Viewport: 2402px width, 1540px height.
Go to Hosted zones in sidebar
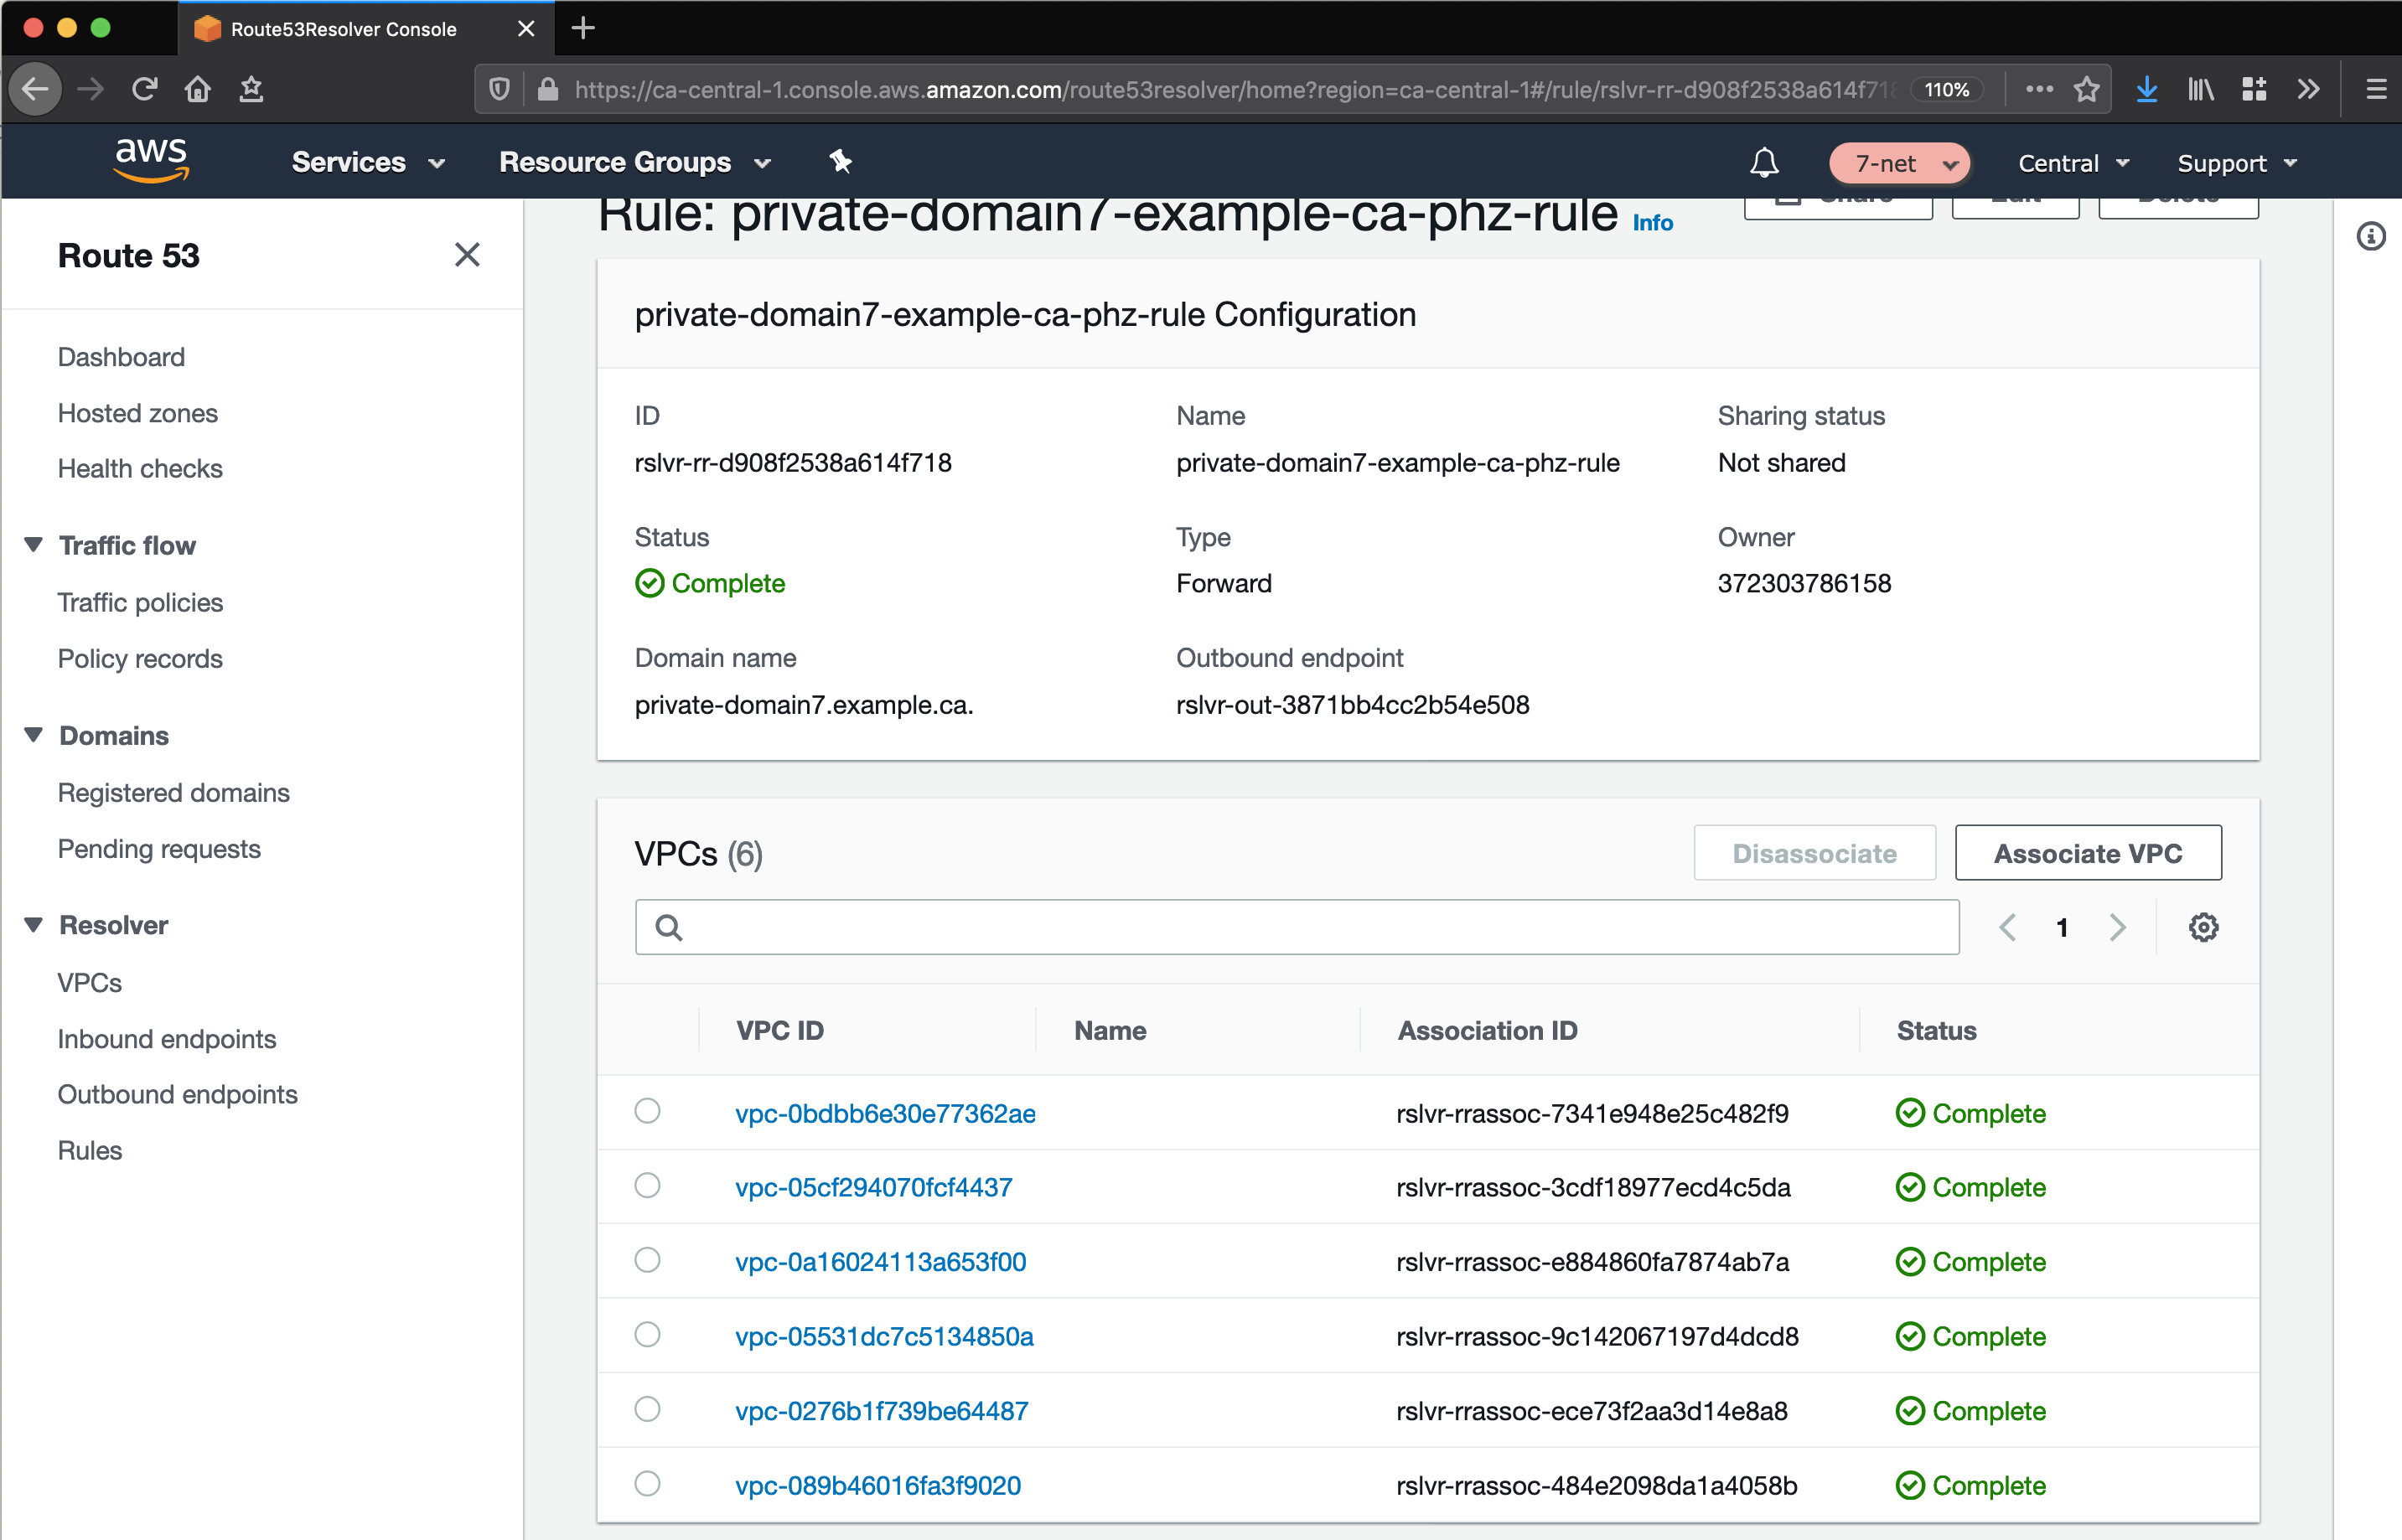coord(137,413)
